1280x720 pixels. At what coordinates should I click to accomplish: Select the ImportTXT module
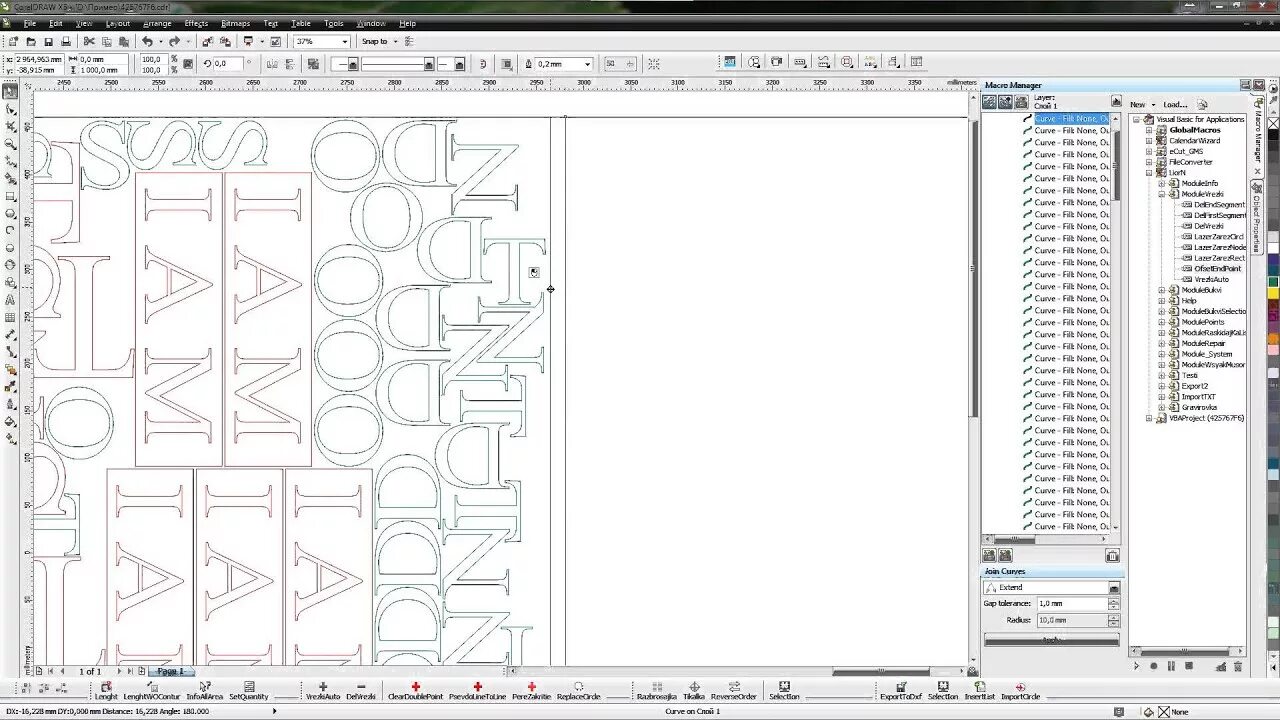point(1198,397)
